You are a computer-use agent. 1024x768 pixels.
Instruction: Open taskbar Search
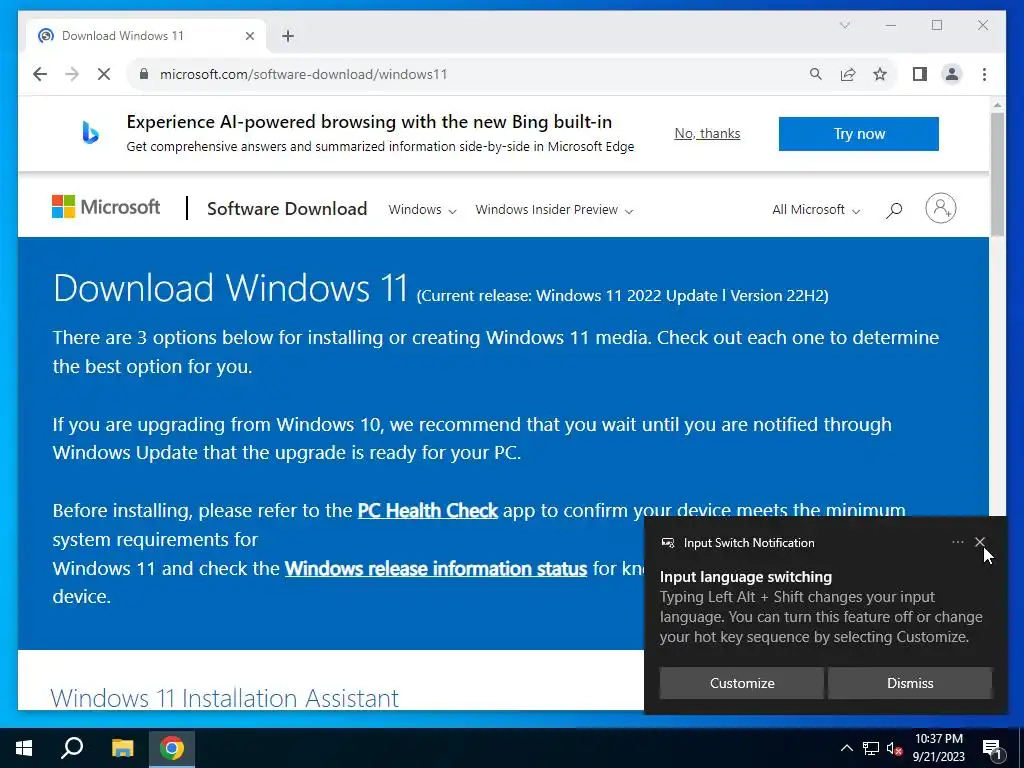pyautogui.click(x=72, y=748)
